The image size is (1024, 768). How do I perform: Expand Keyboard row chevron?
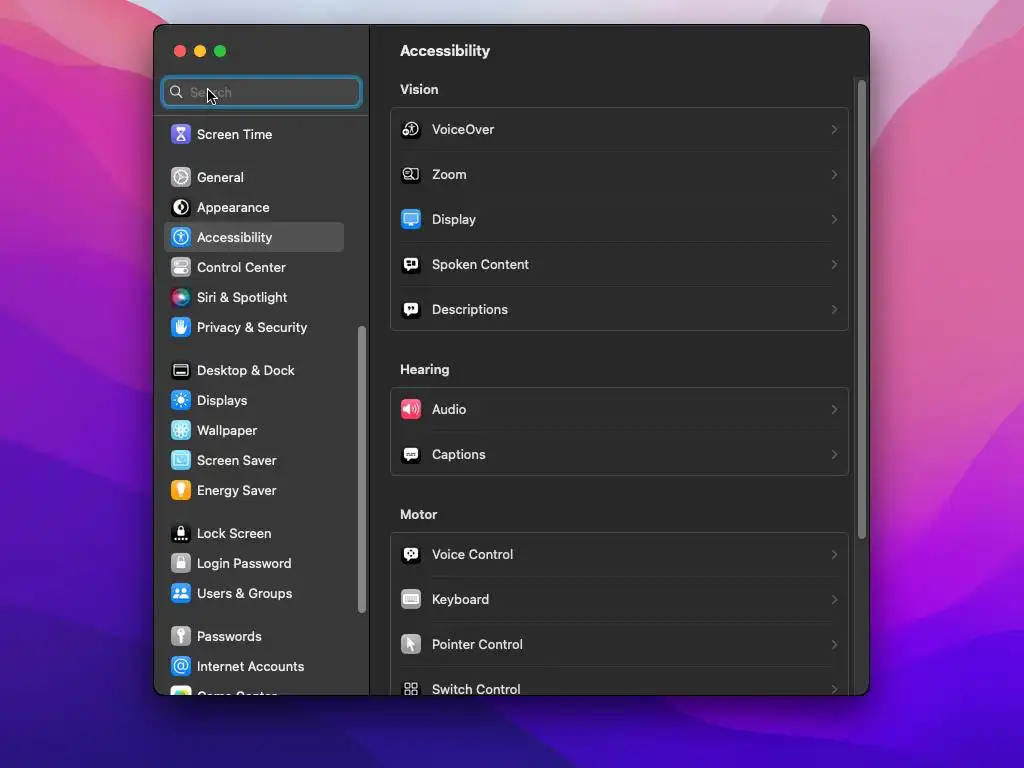coord(834,600)
